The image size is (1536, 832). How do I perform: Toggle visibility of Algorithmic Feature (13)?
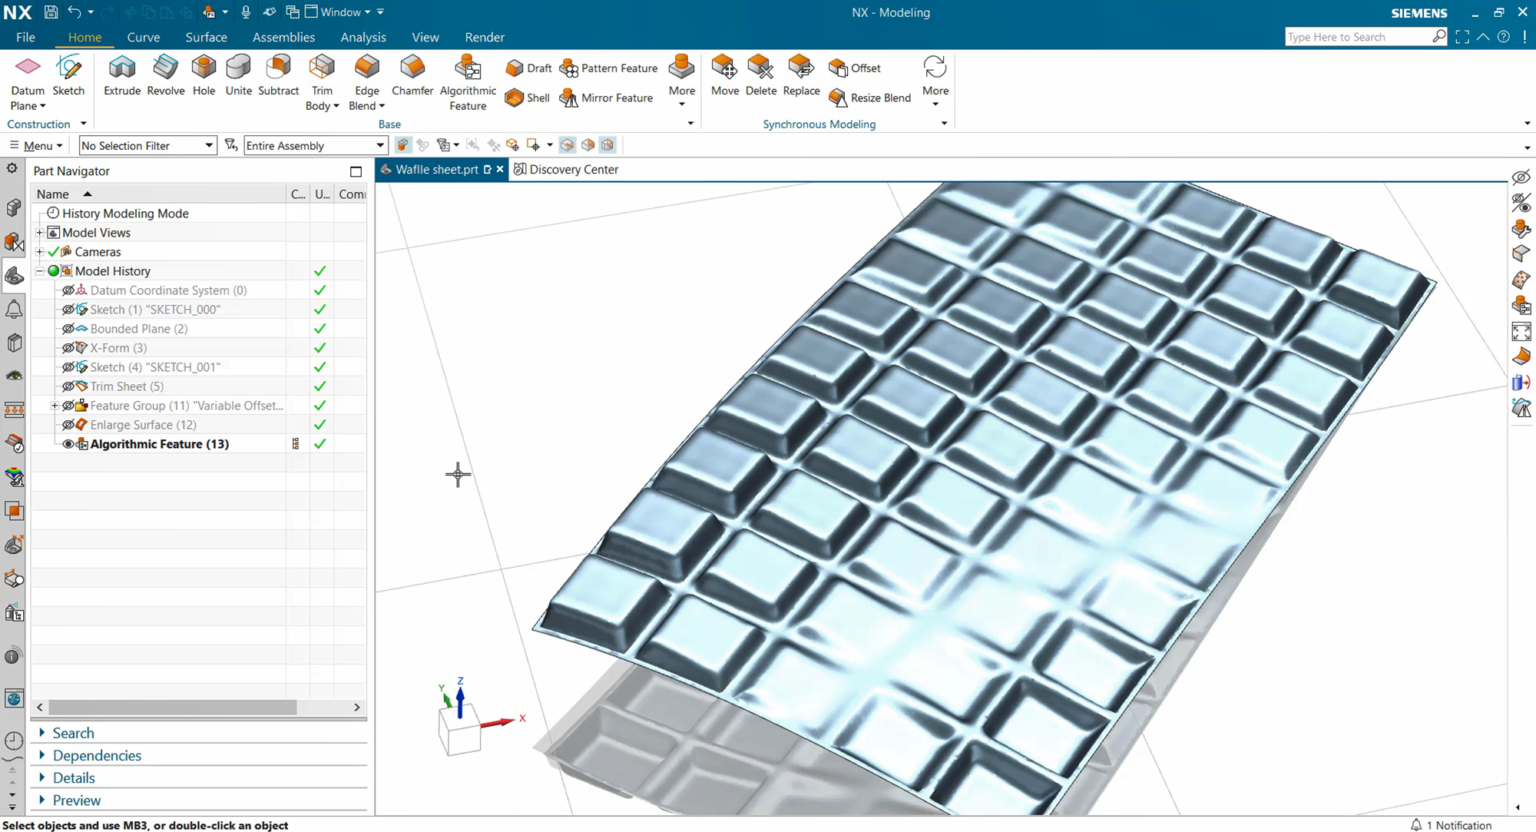[x=68, y=444]
